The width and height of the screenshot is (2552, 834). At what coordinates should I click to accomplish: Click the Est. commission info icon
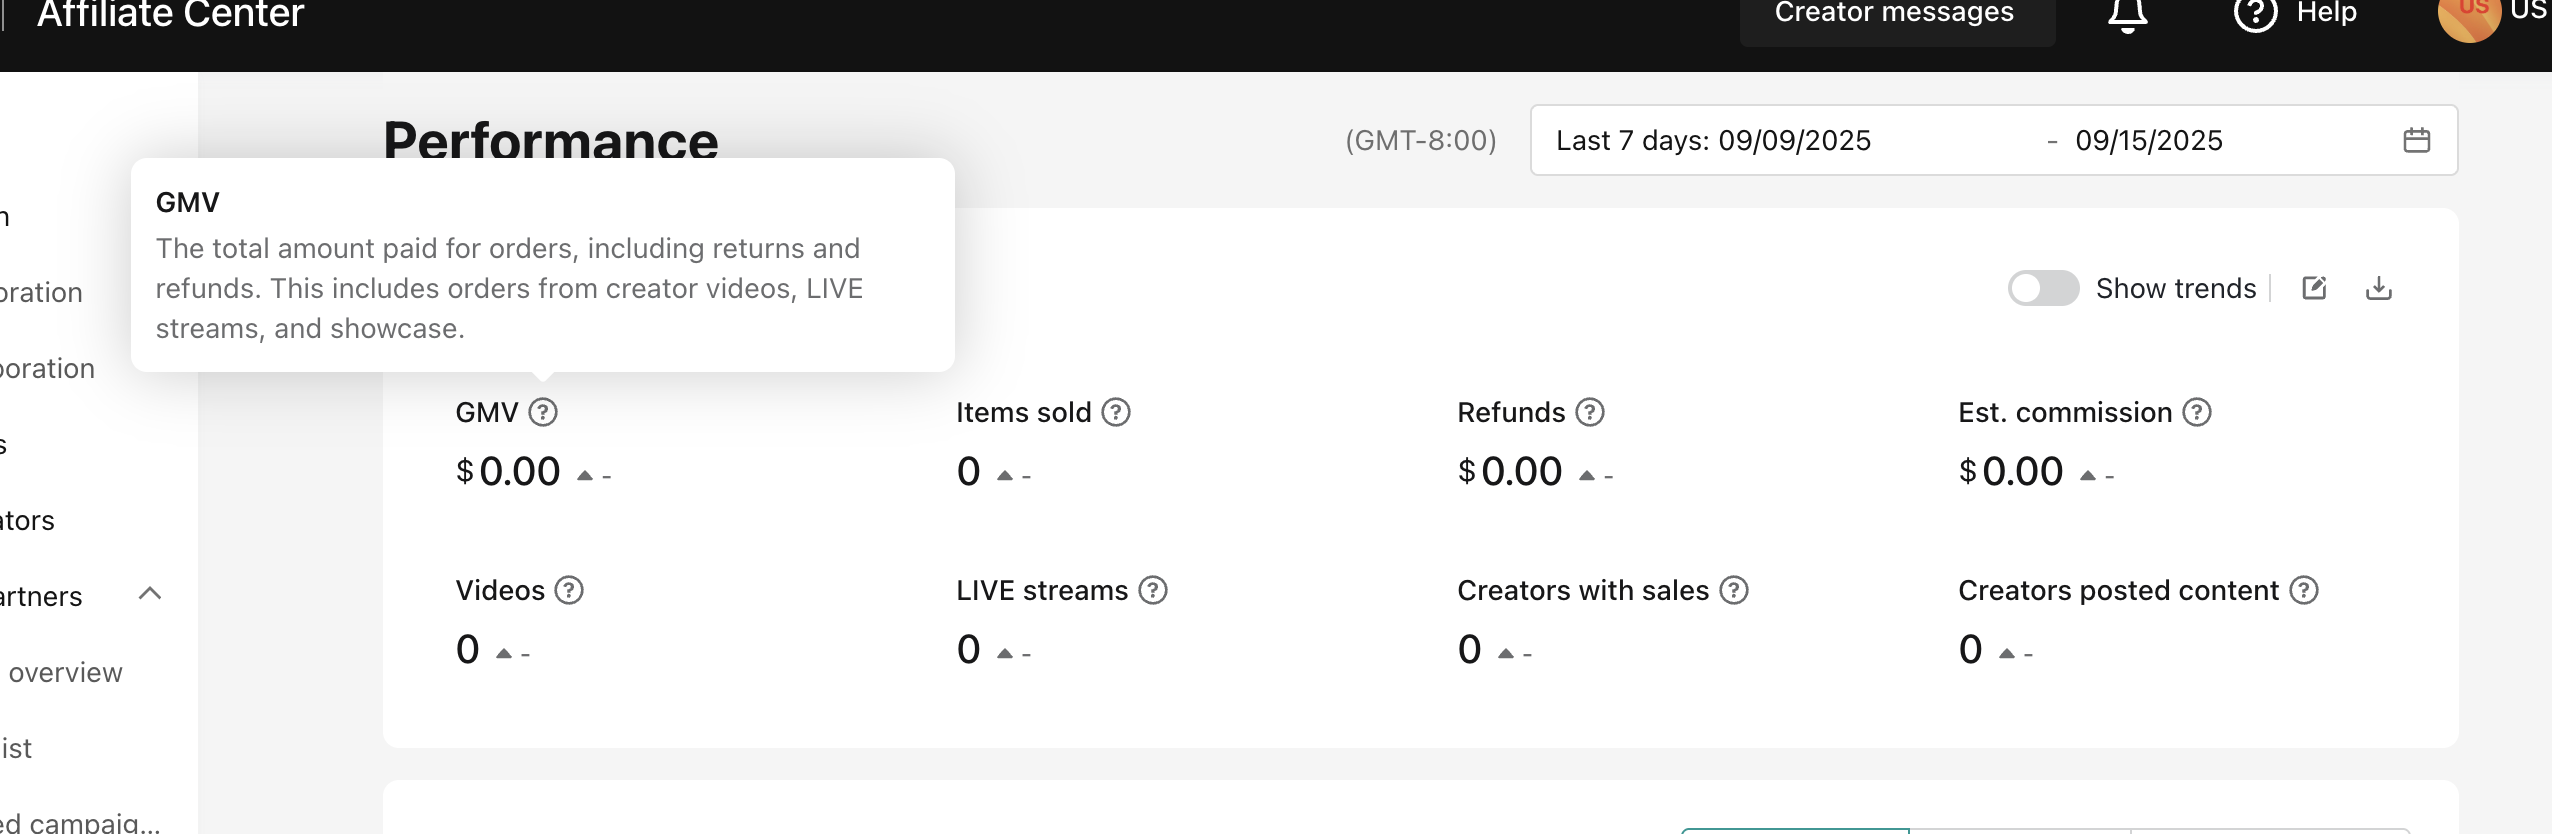click(2197, 412)
